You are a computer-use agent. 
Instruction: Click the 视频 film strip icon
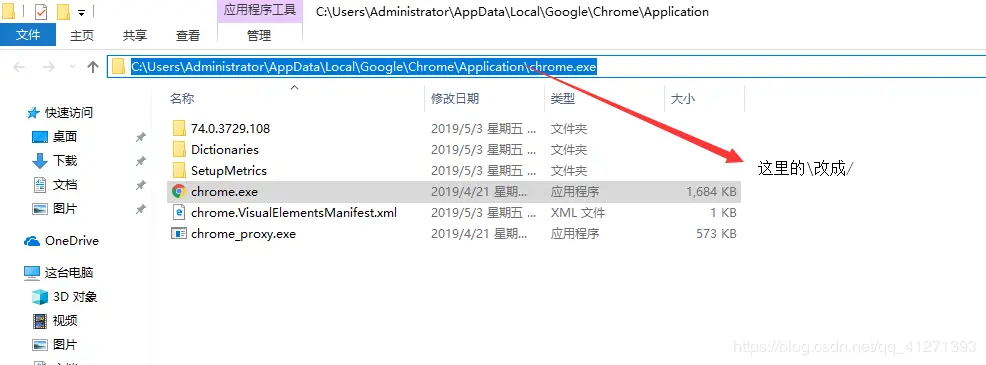pos(40,321)
